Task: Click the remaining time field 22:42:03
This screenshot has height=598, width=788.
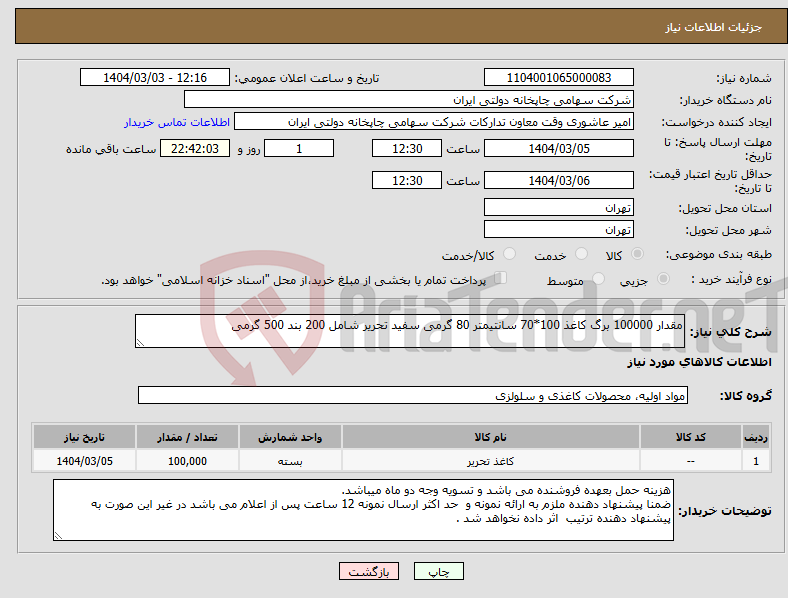Action: 195,148
